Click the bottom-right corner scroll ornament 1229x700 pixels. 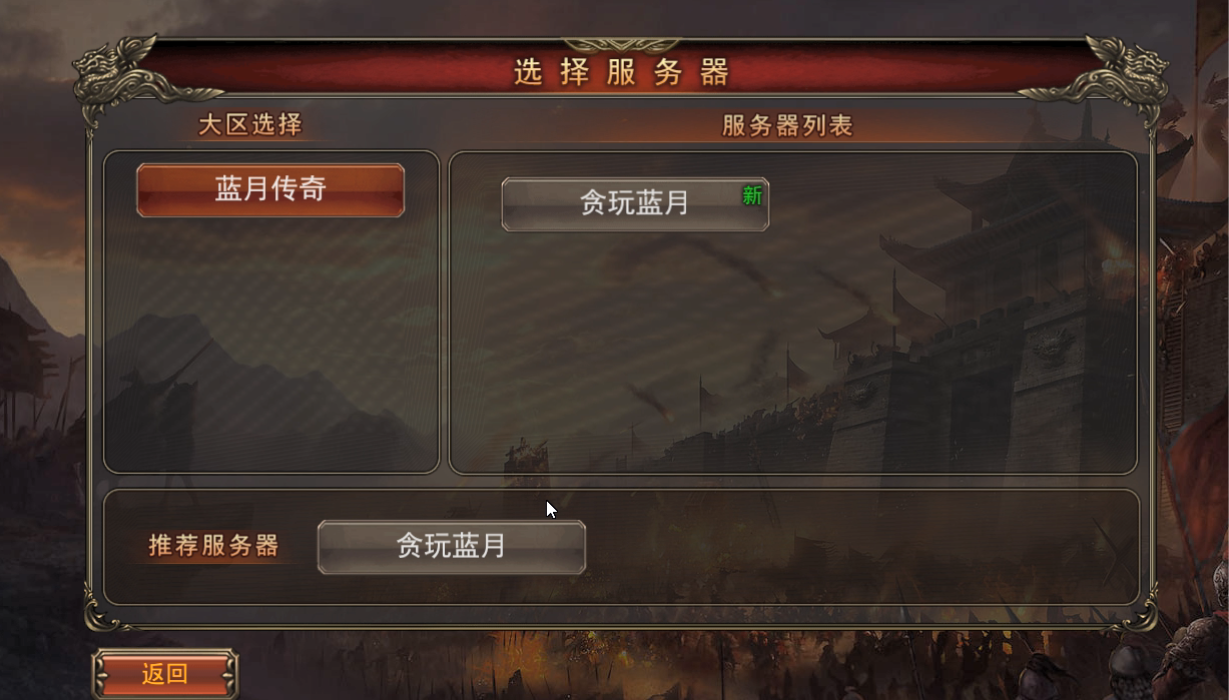[x=1138, y=608]
